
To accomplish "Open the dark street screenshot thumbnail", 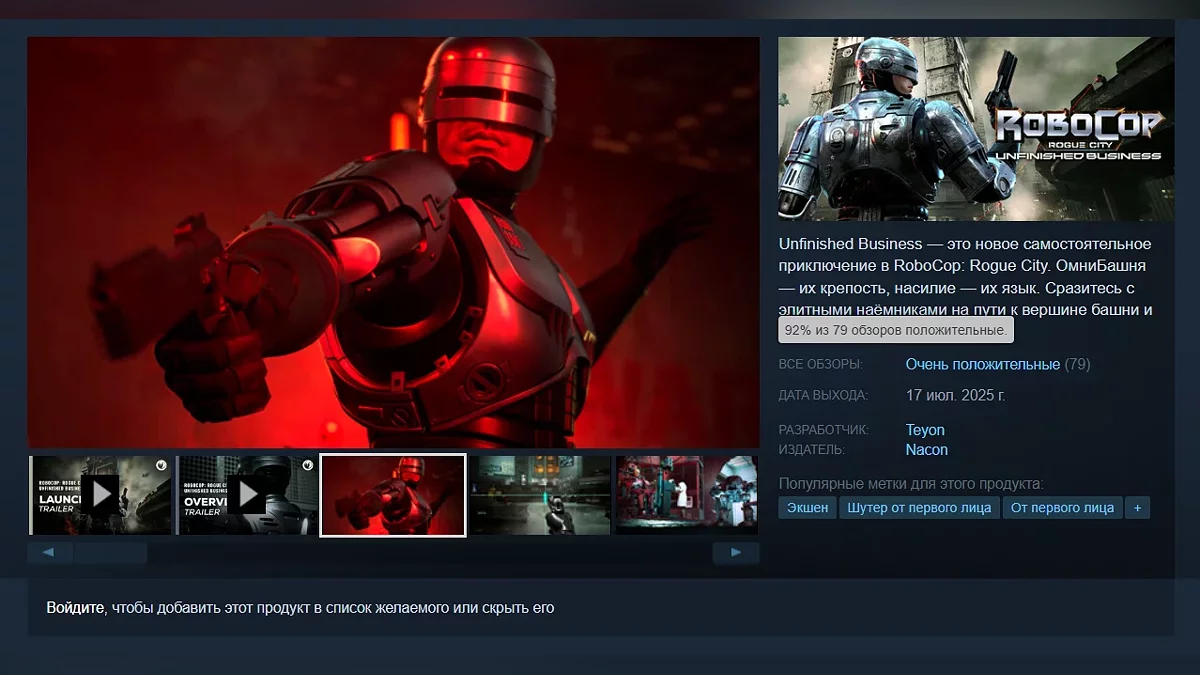I will [539, 495].
